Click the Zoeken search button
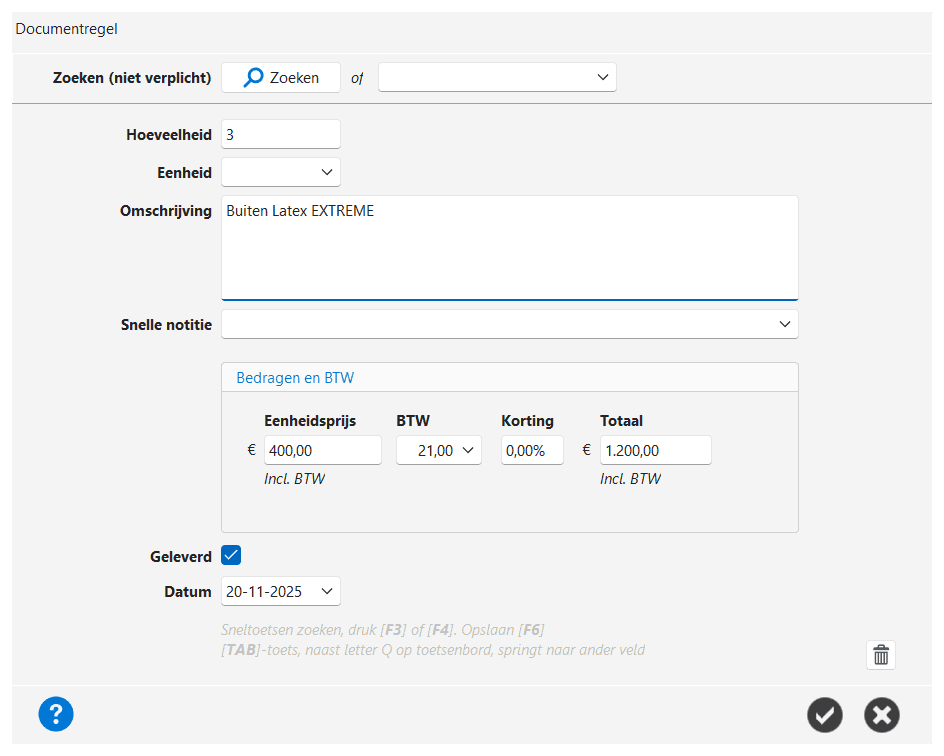Image resolution: width=944 pixels, height=756 pixels. 281,78
